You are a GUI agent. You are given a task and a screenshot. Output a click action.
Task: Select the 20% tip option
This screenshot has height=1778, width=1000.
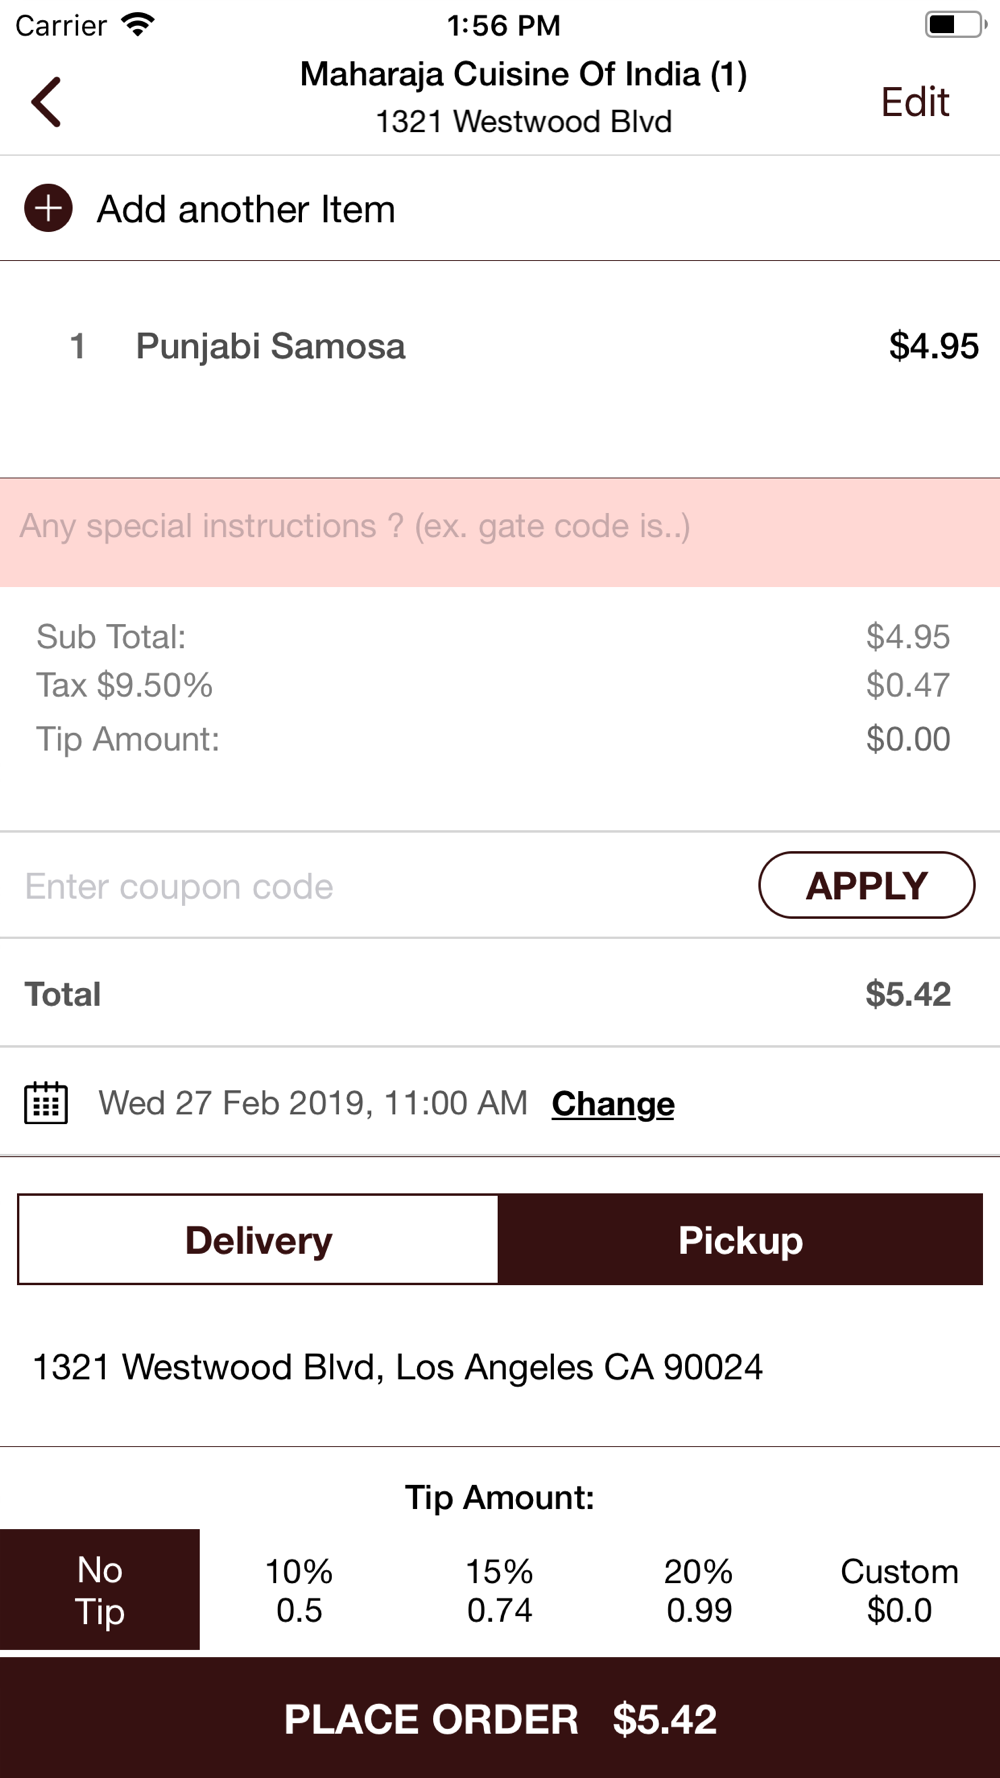point(699,1590)
